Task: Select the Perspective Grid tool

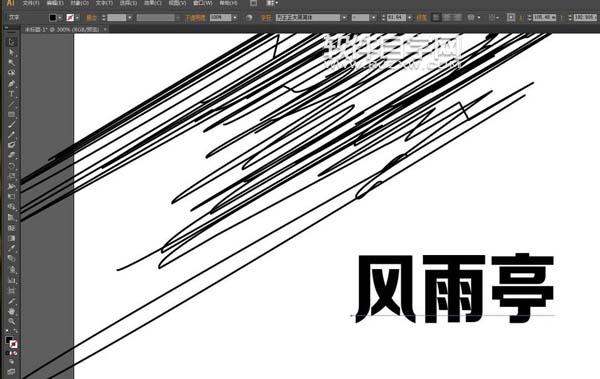Action: click(x=12, y=218)
